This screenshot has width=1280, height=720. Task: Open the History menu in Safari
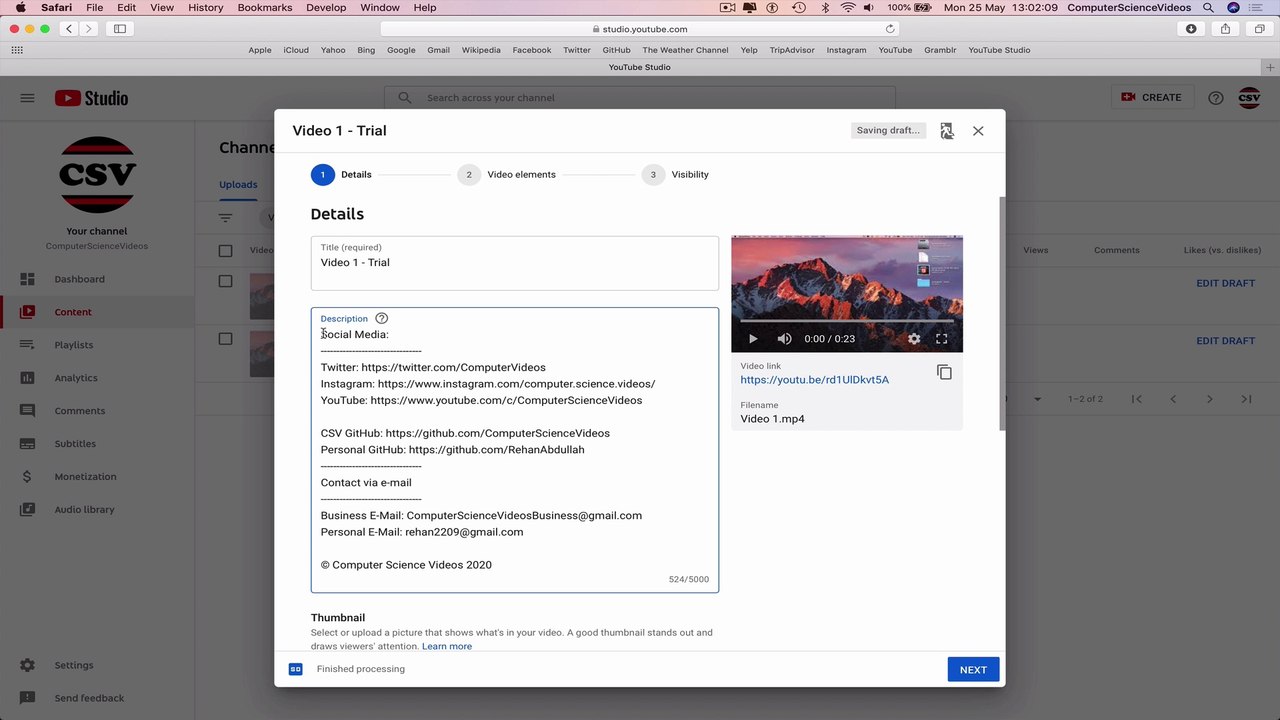click(x=206, y=7)
